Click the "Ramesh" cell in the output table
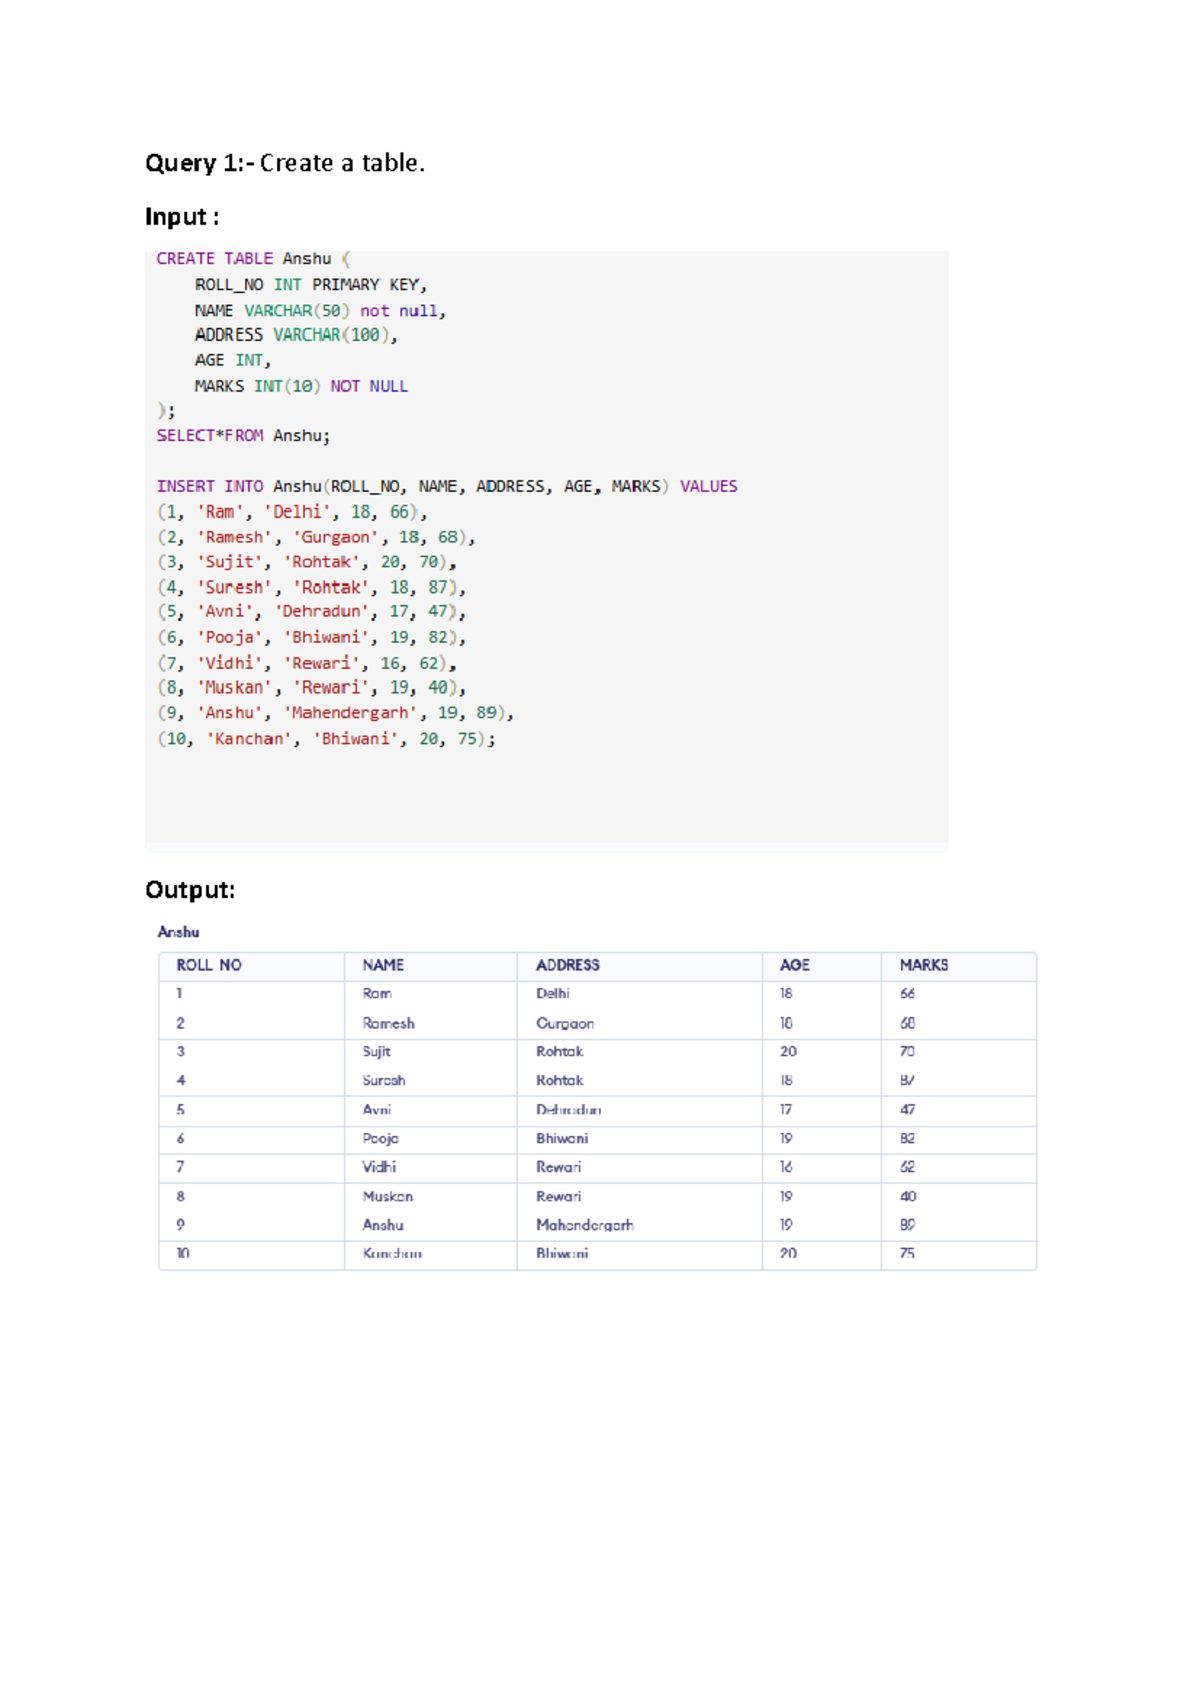Image resolution: width=1200 pixels, height=1696 pixels. click(x=388, y=1023)
